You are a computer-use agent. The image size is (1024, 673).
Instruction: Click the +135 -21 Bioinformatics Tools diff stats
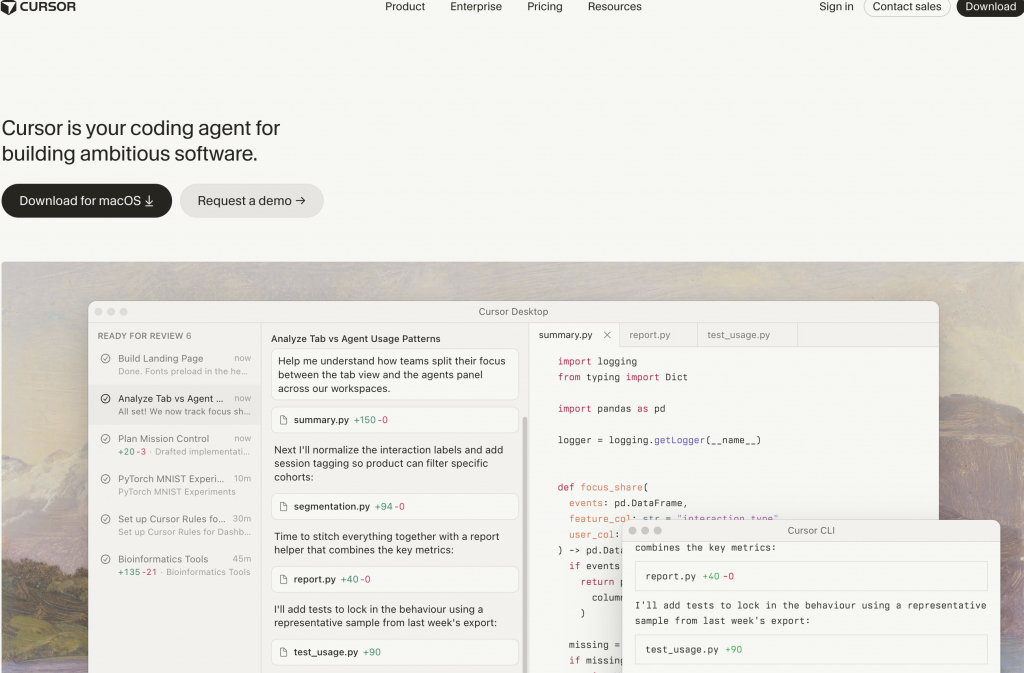(137, 572)
